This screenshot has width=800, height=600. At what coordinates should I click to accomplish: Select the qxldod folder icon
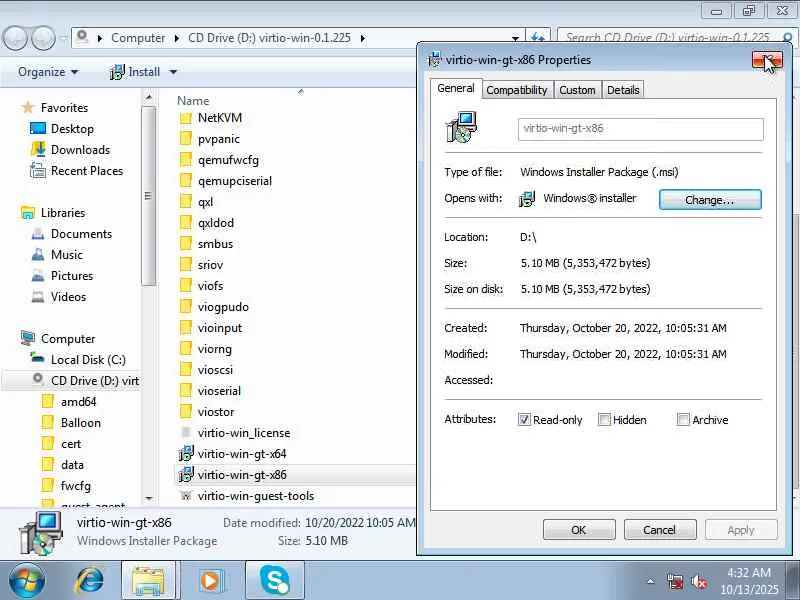pos(186,222)
